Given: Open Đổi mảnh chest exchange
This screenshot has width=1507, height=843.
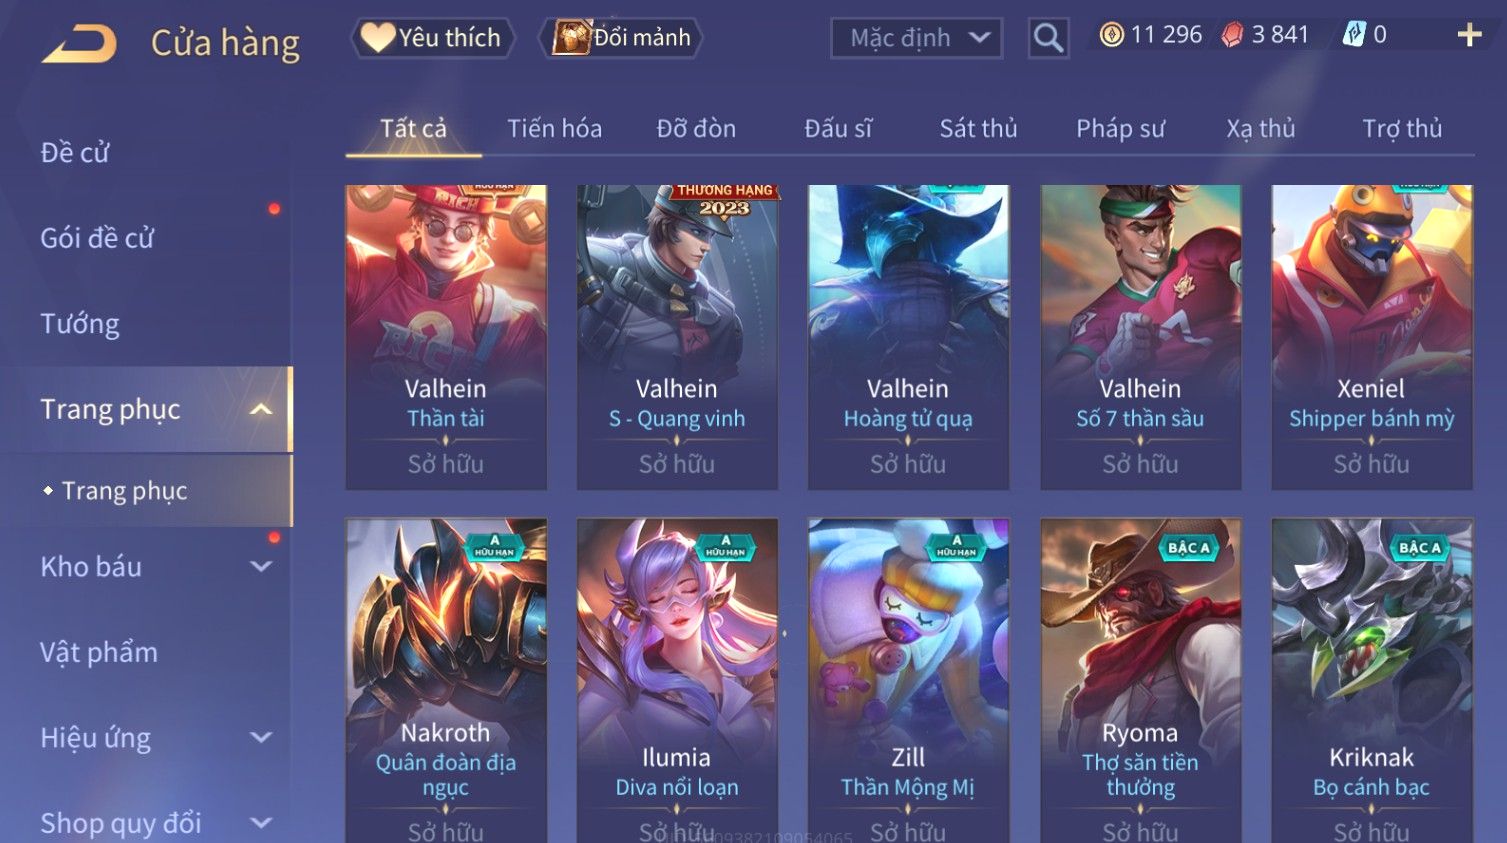Looking at the screenshot, I should pyautogui.click(x=621, y=38).
